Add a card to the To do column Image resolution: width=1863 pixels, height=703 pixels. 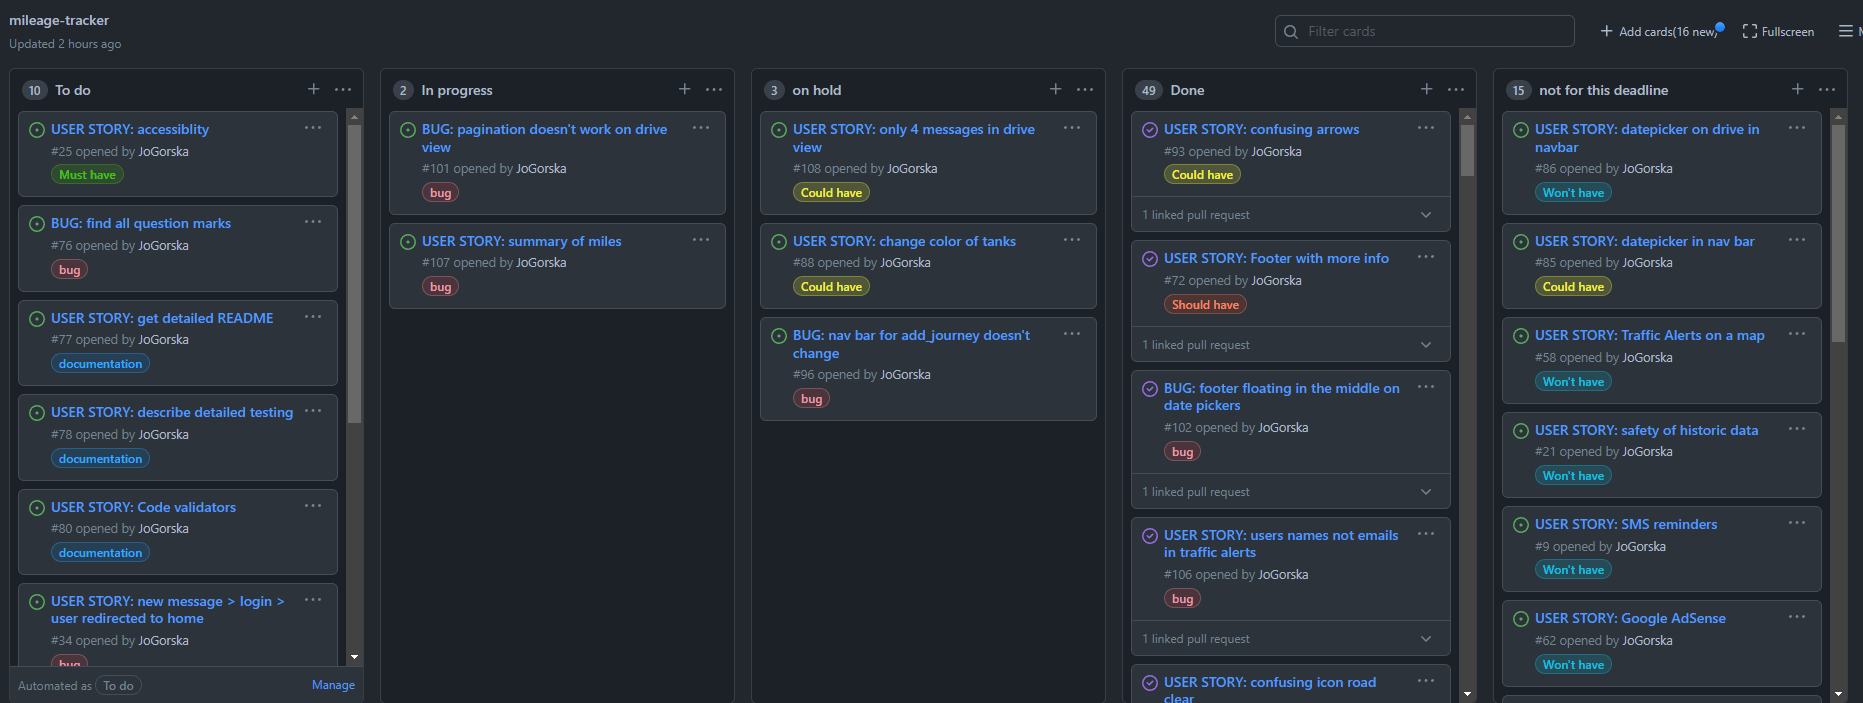(x=314, y=89)
